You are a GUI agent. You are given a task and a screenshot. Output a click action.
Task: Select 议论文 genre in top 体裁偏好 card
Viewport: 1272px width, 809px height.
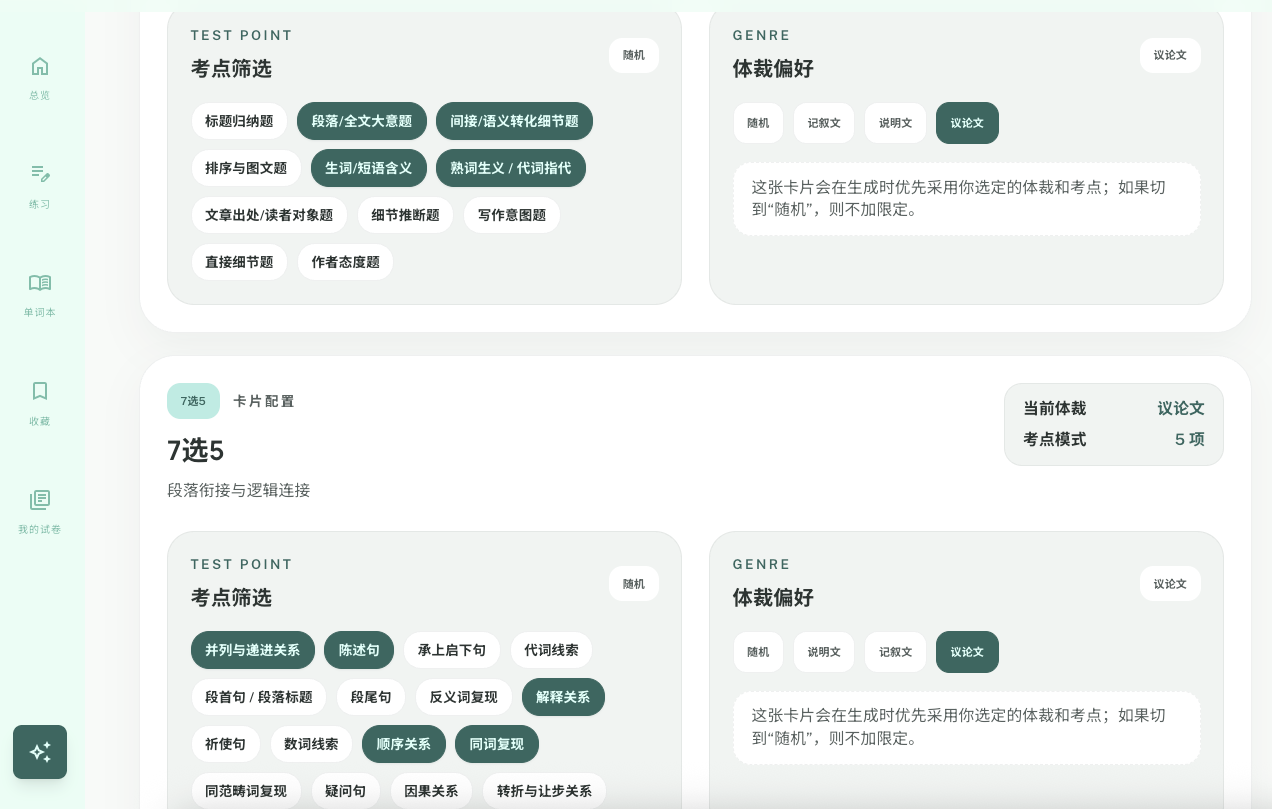point(967,123)
